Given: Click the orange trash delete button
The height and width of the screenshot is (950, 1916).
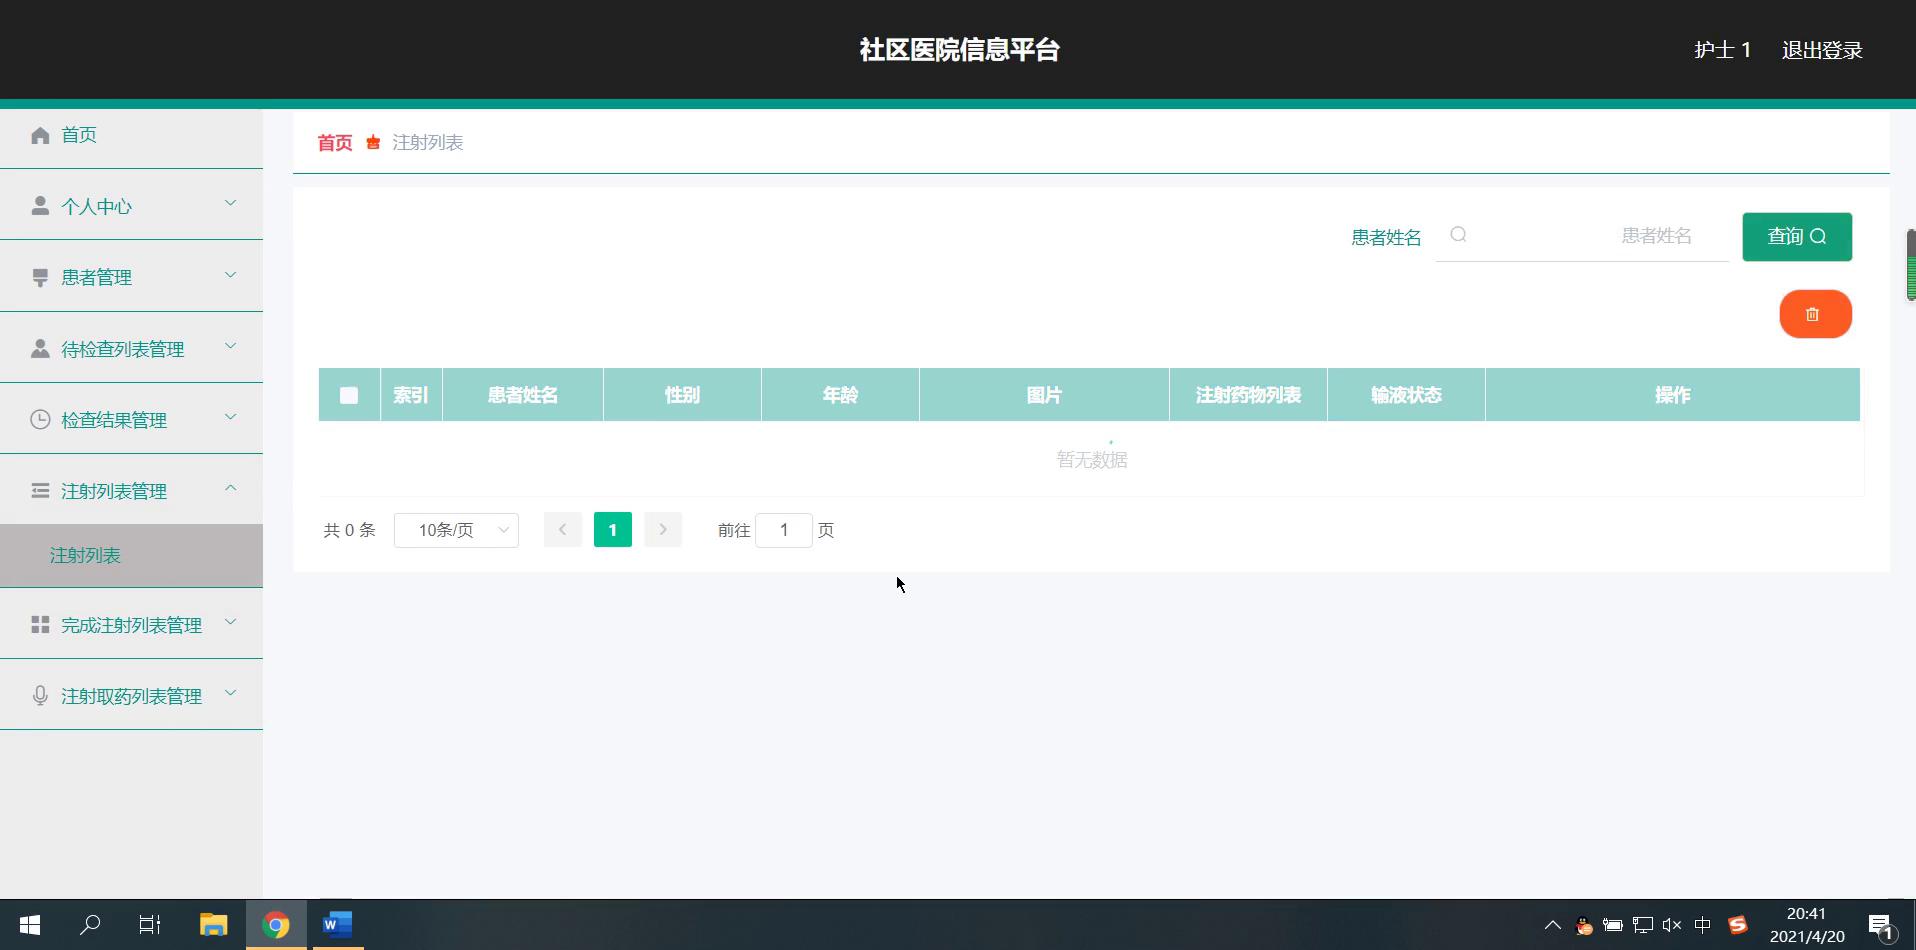Looking at the screenshot, I should [1815, 314].
